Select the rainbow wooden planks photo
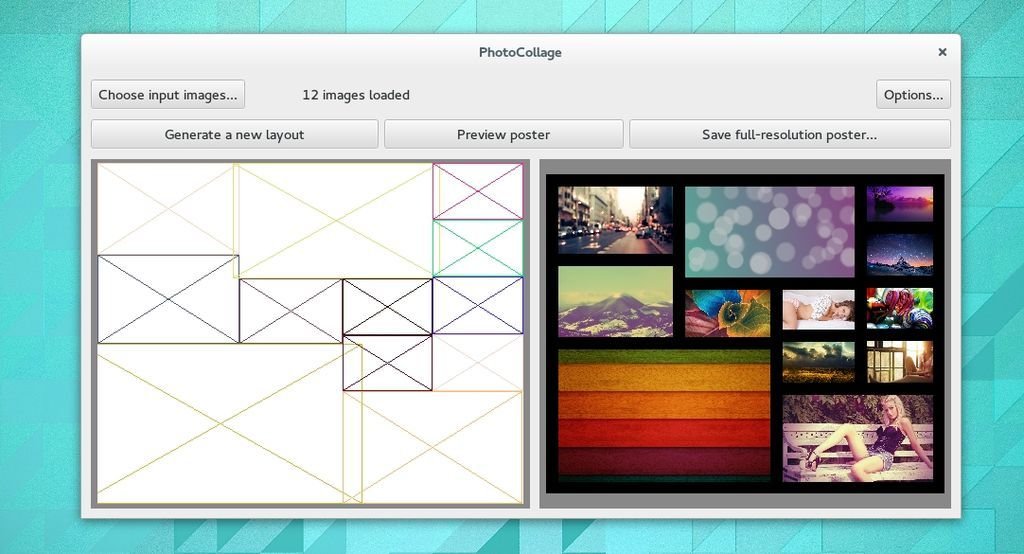This screenshot has height=554, width=1024. (664, 412)
